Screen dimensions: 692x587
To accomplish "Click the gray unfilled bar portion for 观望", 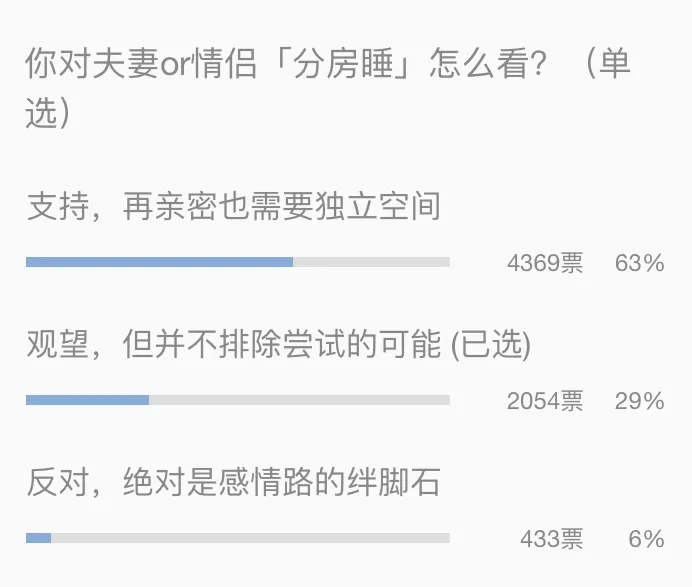I will 299,400.
